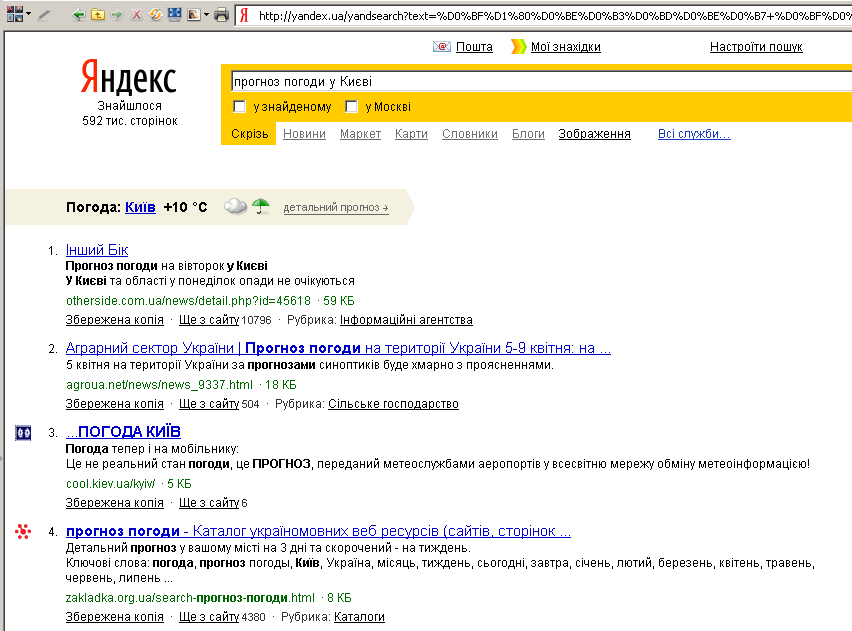This screenshot has width=852, height=631.
Task: Open Збережена копія for agroua.net result
Action: 115,404
